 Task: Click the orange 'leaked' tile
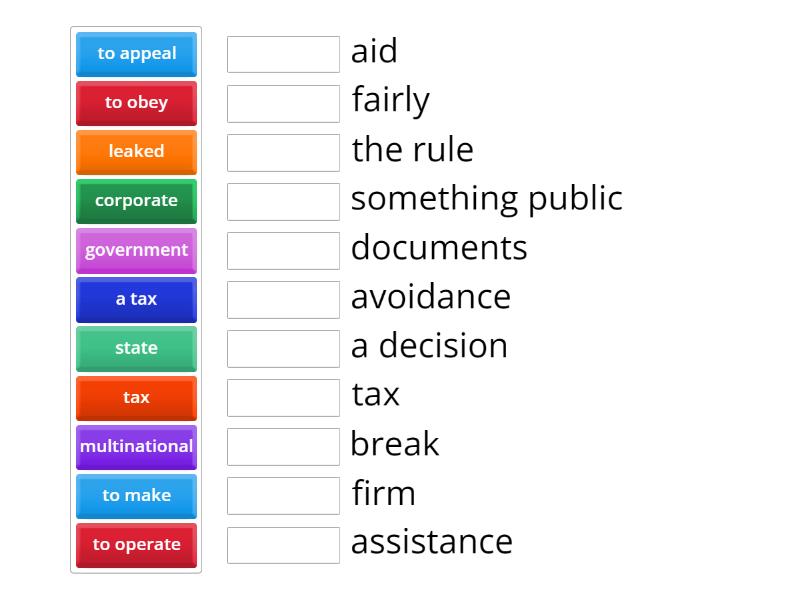pyautogui.click(x=136, y=152)
